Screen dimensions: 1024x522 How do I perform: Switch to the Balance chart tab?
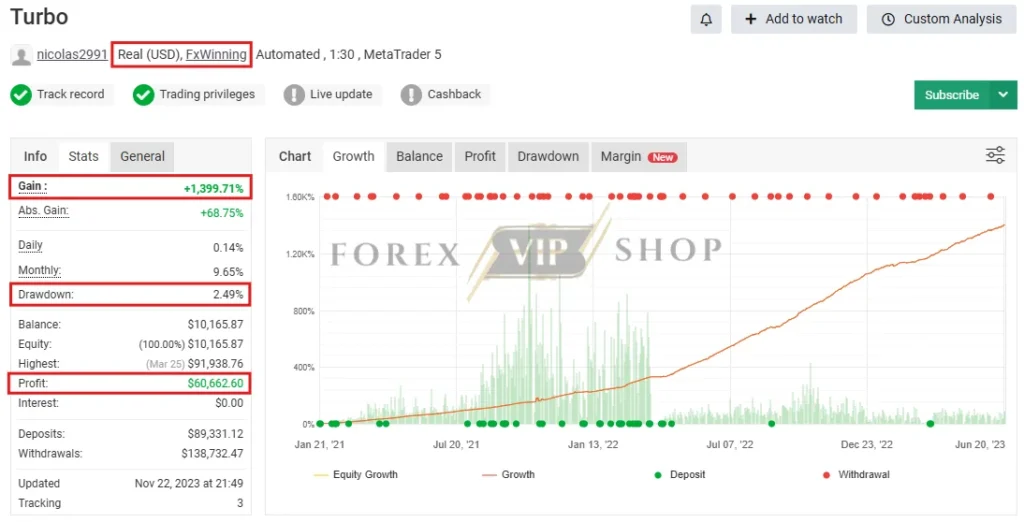(419, 156)
